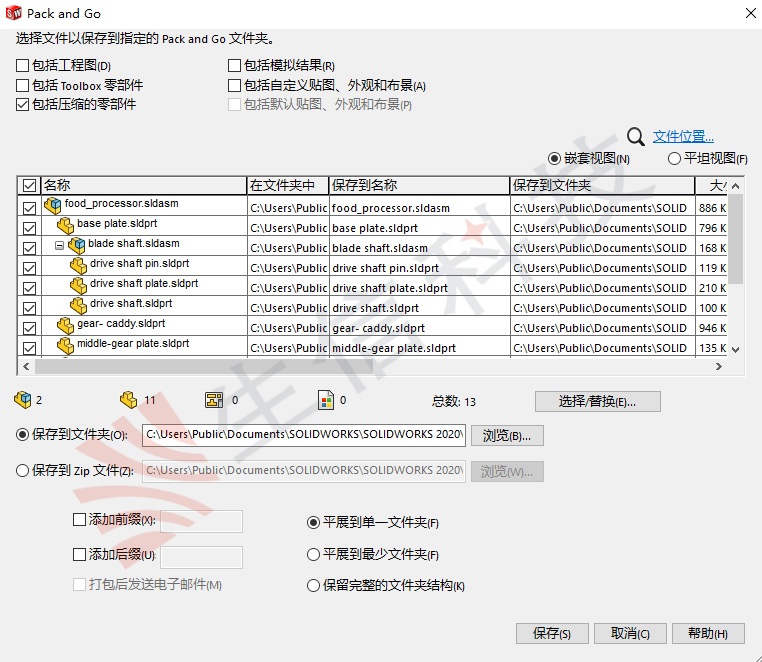The height and width of the screenshot is (662, 762).
Task: Click the middle-gear plate.sldprt part icon
Action: 65,345
